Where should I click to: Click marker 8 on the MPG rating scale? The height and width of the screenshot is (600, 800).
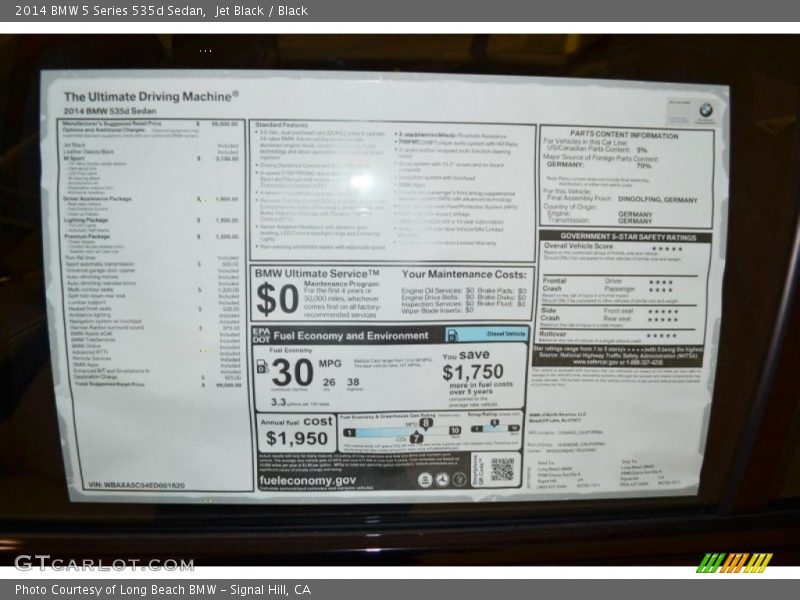425,424
